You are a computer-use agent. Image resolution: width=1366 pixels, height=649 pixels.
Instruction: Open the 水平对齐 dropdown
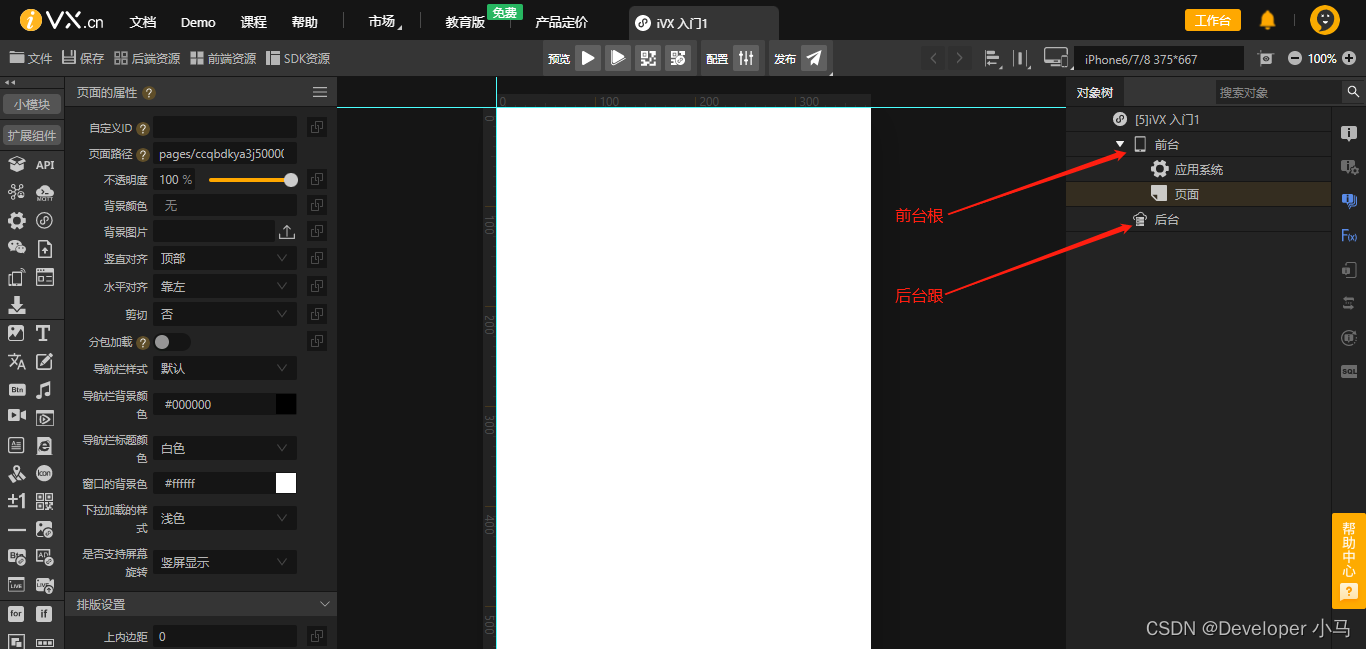coord(225,286)
